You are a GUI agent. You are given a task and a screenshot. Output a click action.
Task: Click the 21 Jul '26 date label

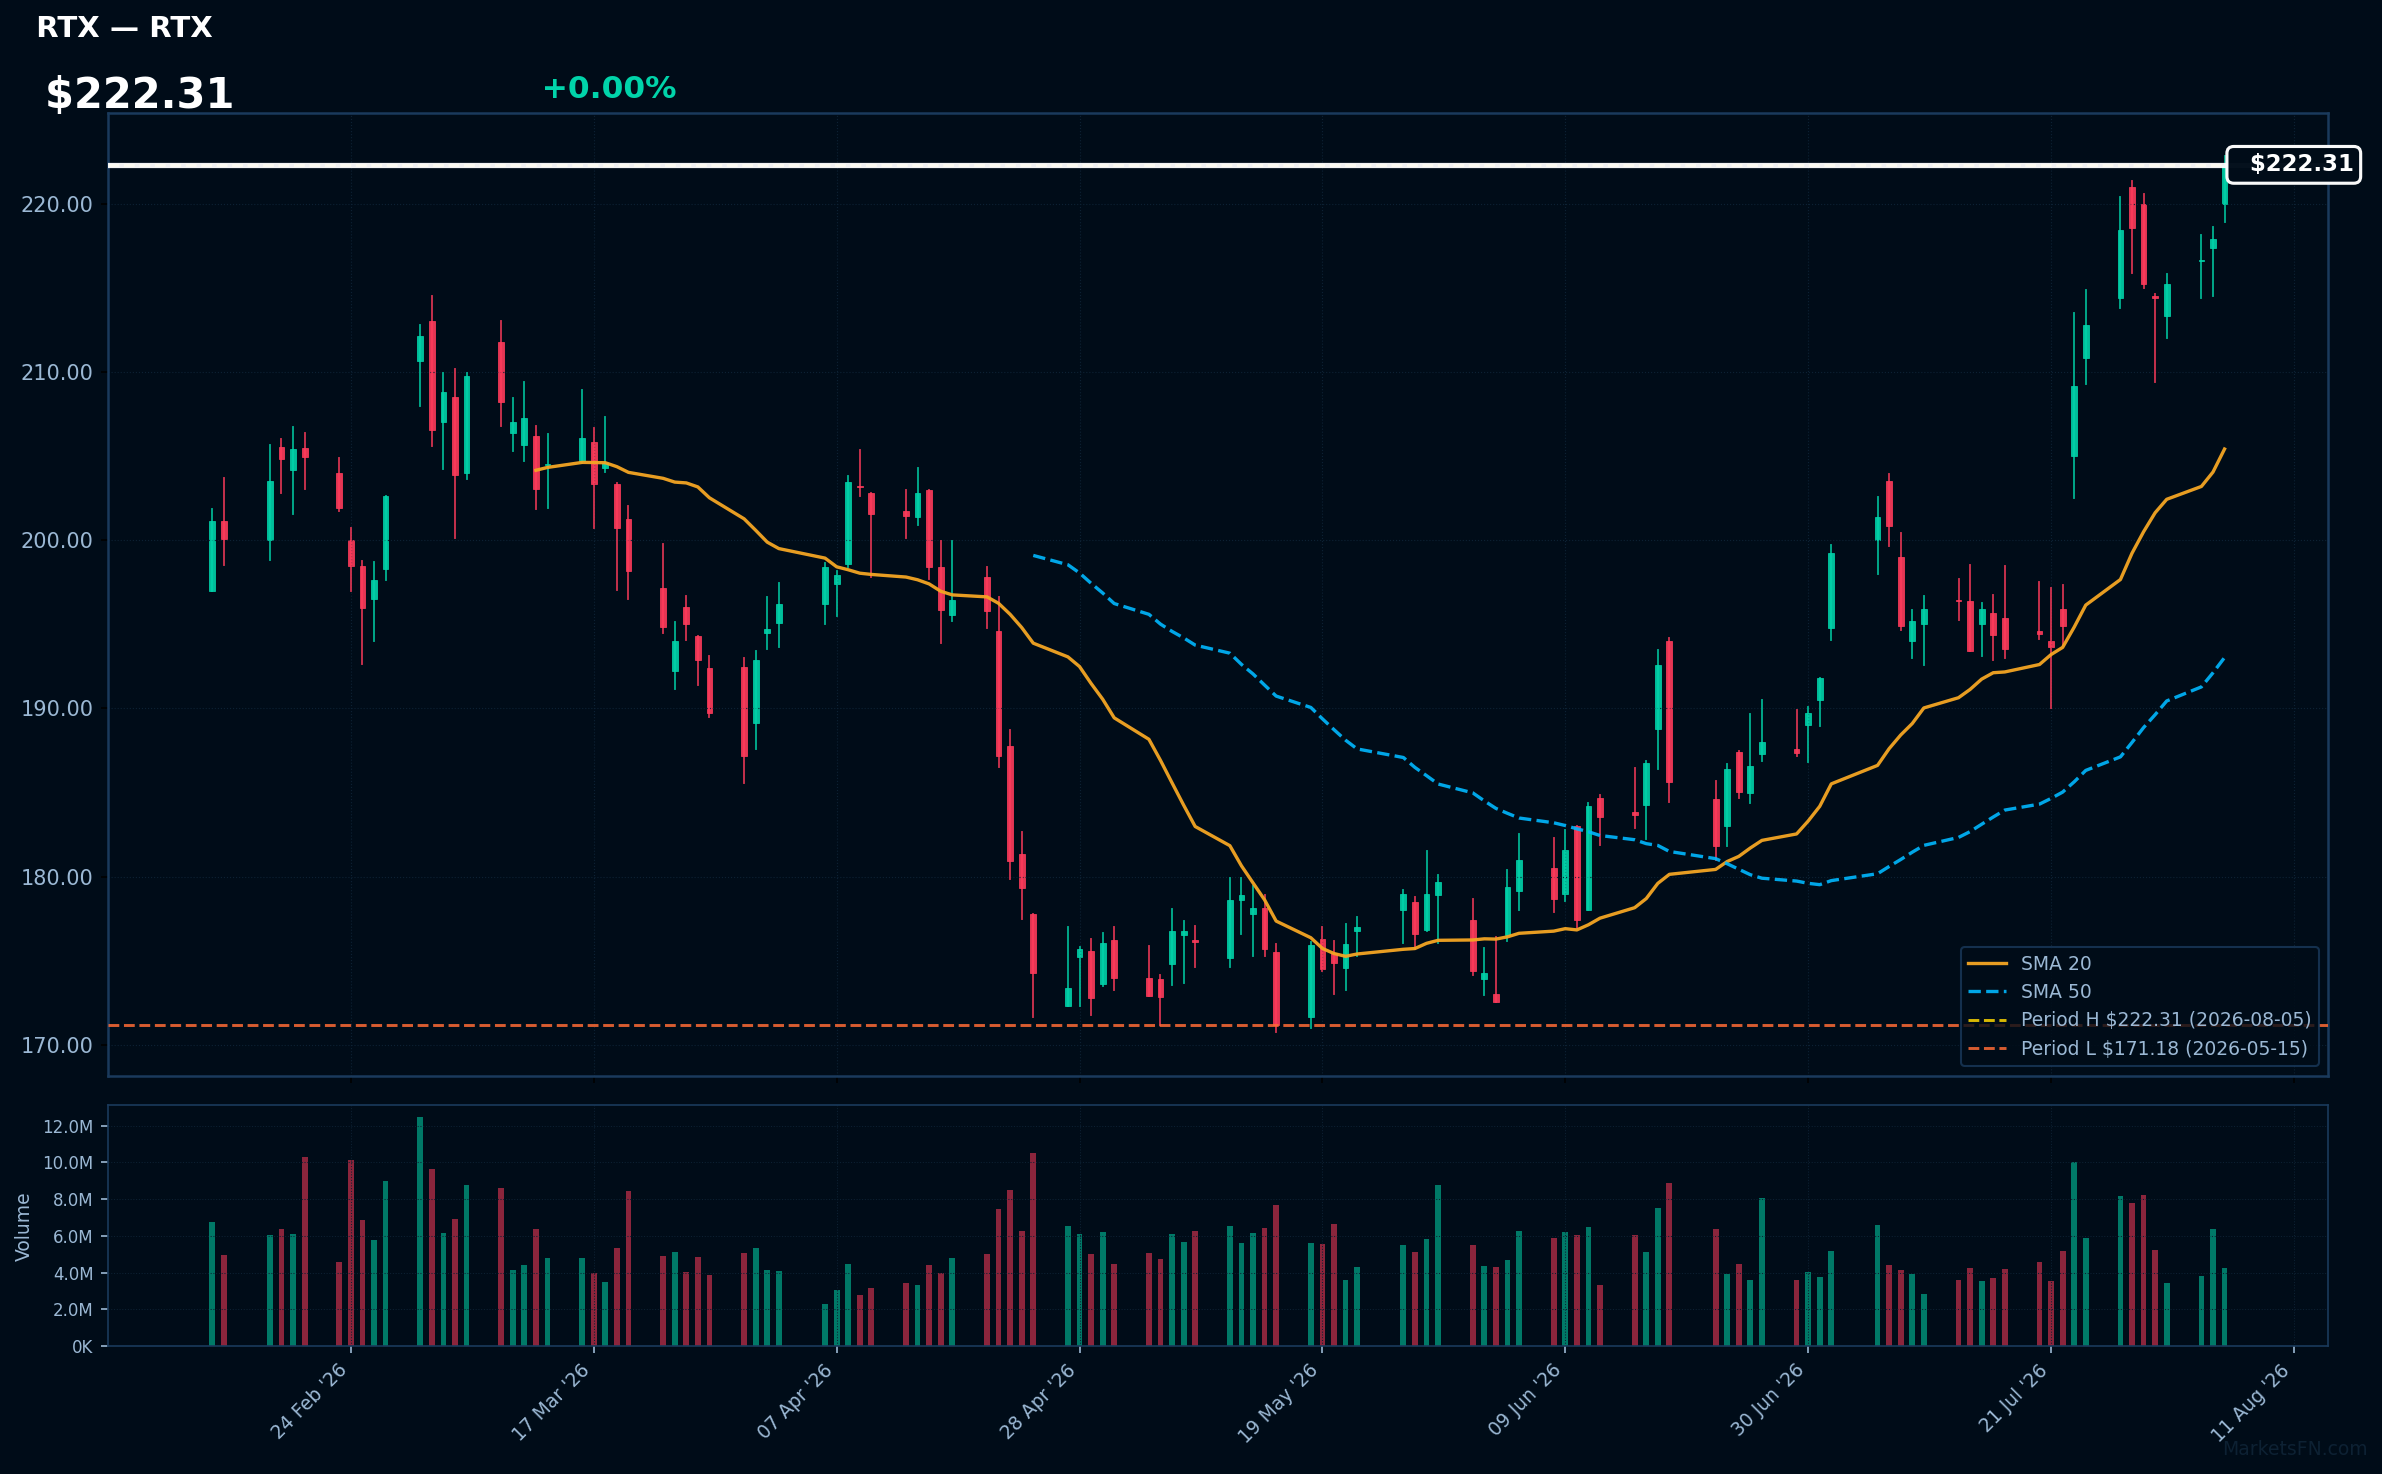tap(2012, 1399)
